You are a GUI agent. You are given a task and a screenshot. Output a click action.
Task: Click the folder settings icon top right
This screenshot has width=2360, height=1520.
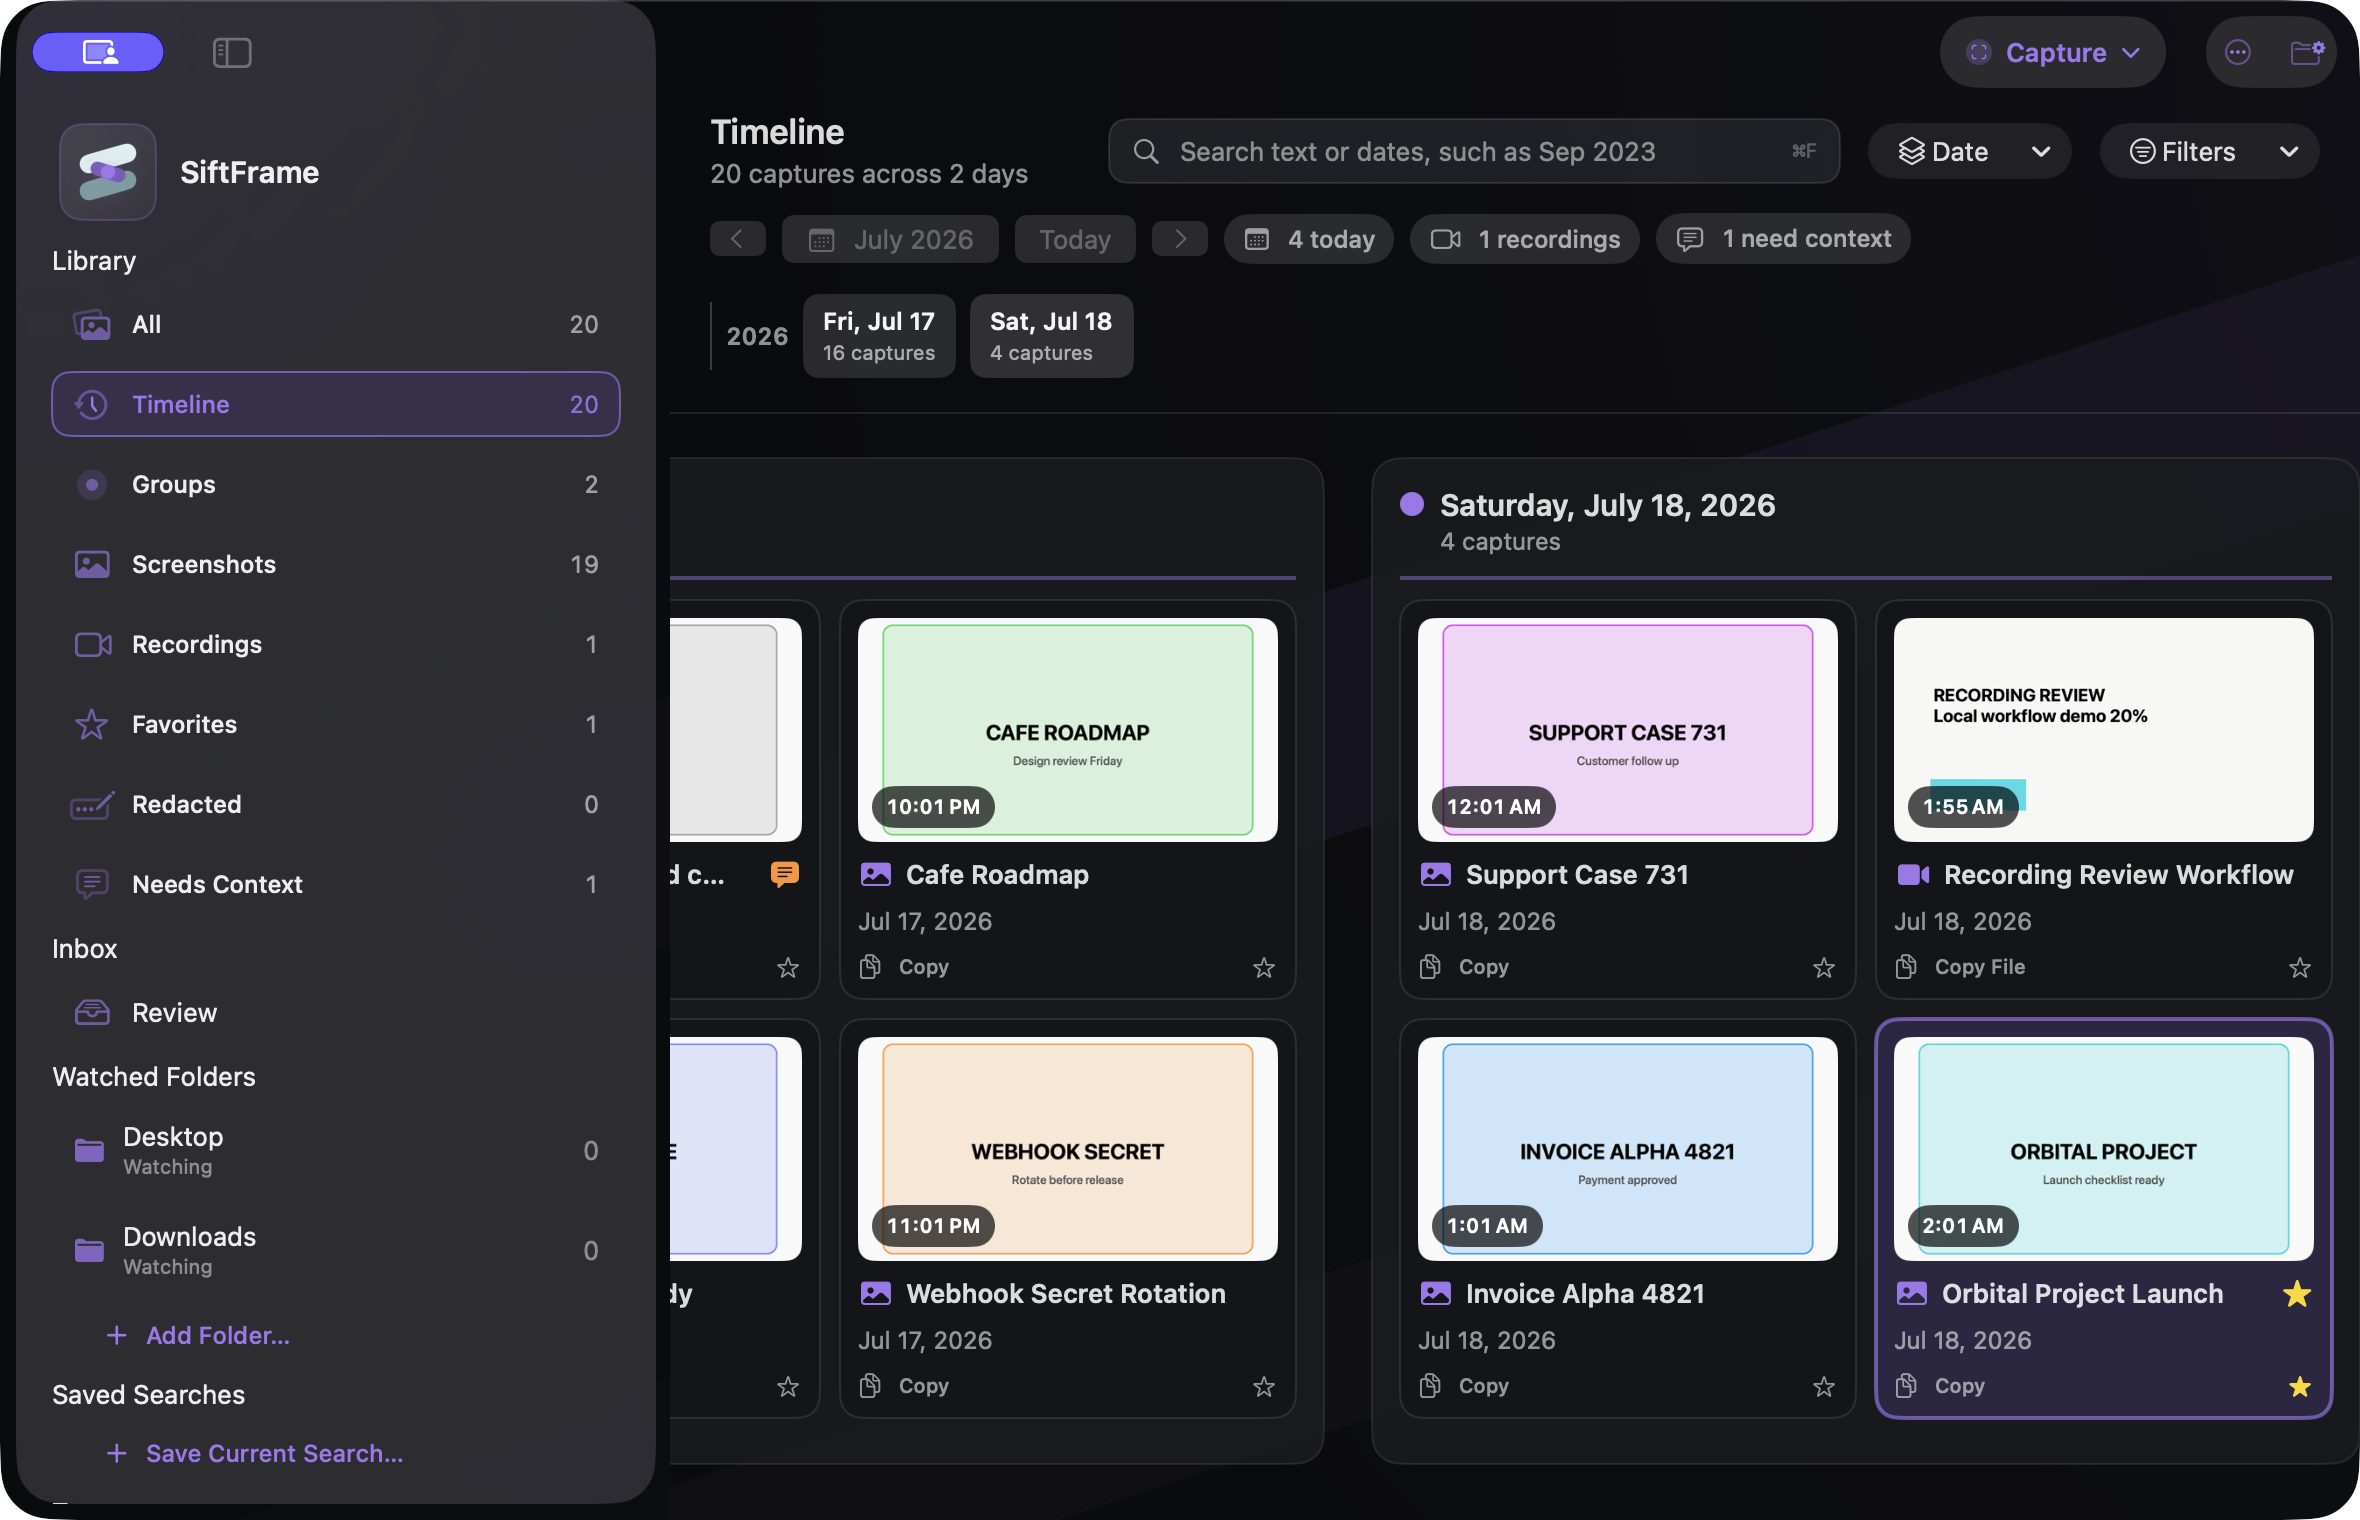2307,53
